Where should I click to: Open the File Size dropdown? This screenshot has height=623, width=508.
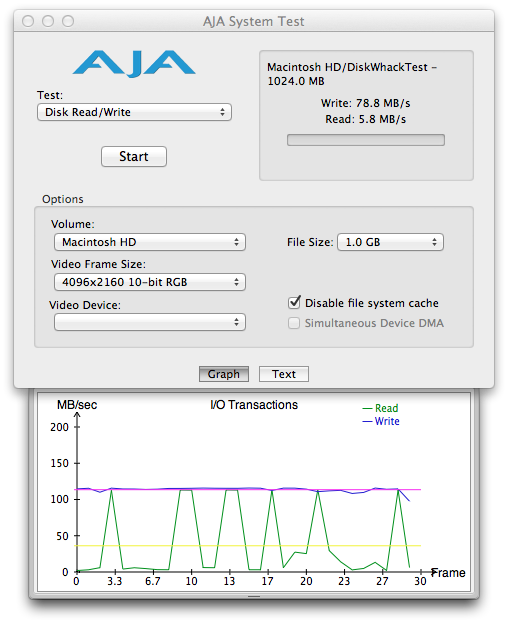(390, 242)
